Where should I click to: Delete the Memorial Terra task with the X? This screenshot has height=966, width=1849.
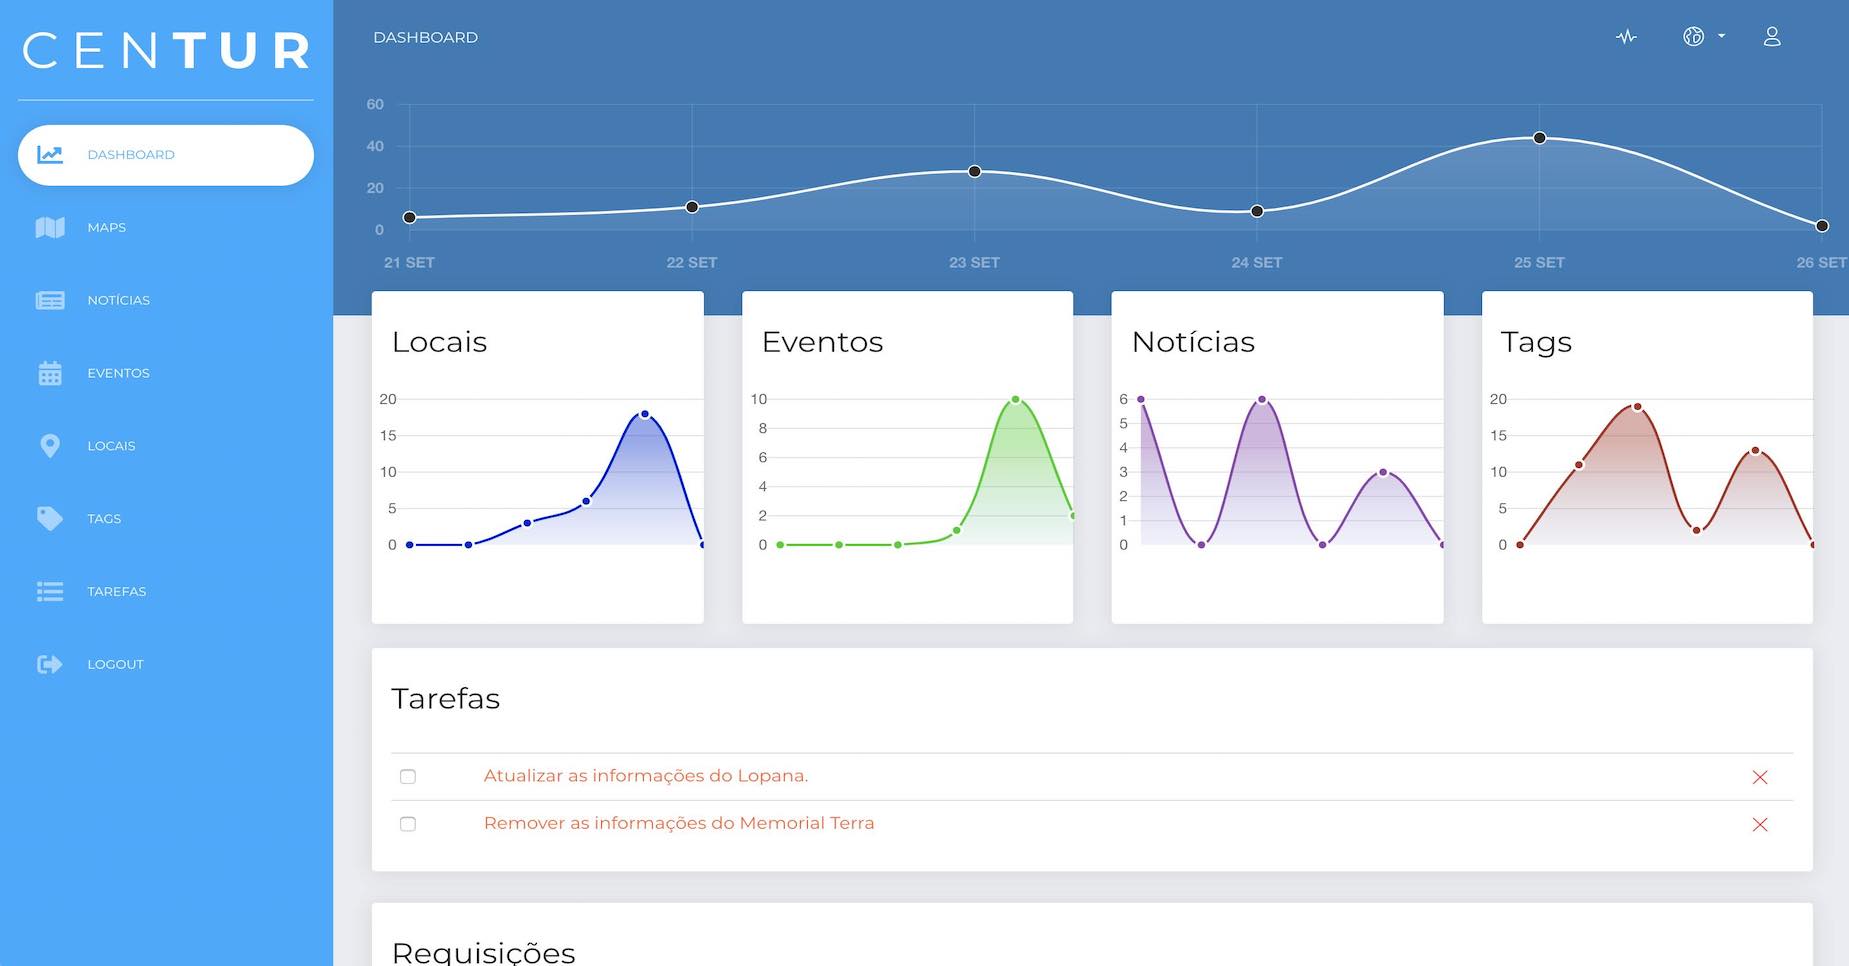[1760, 824]
